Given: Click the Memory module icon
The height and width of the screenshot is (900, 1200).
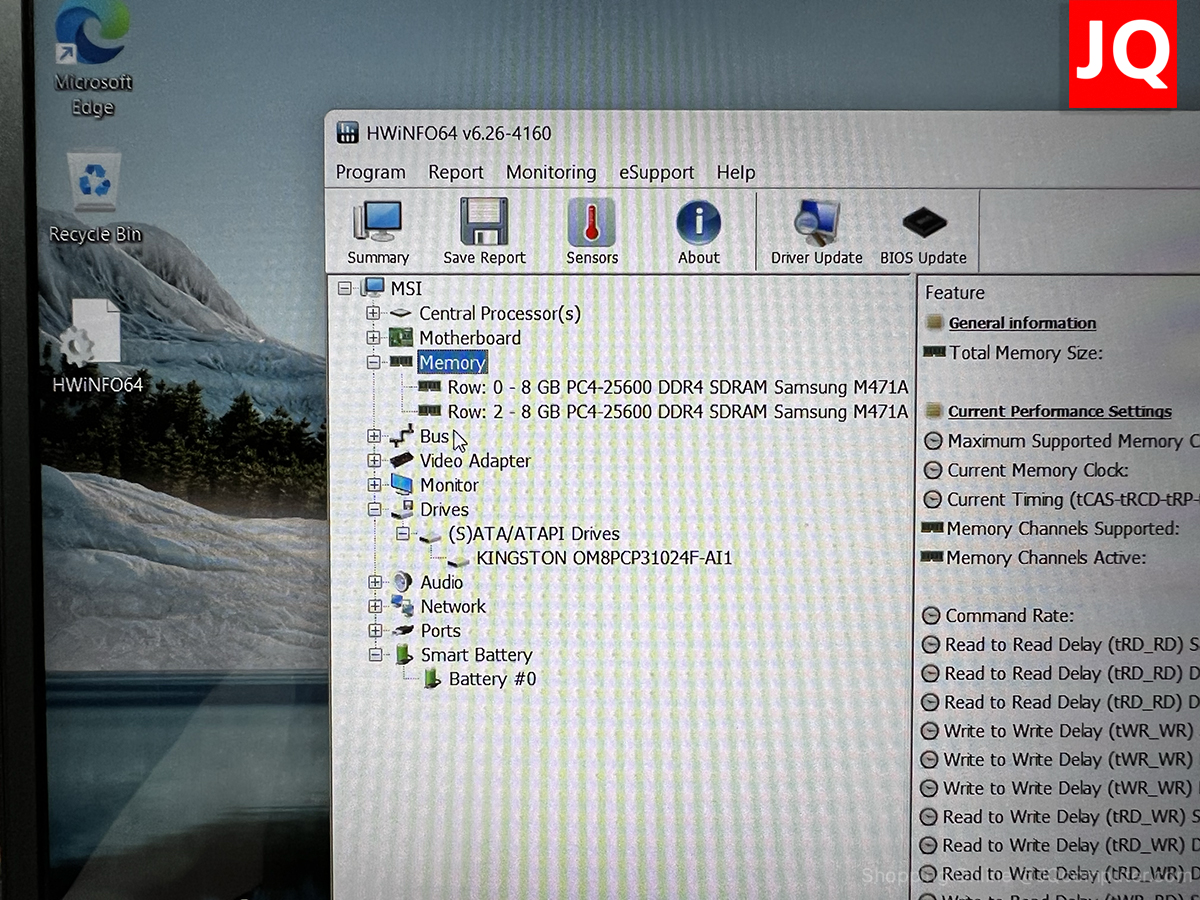Looking at the screenshot, I should tap(401, 362).
